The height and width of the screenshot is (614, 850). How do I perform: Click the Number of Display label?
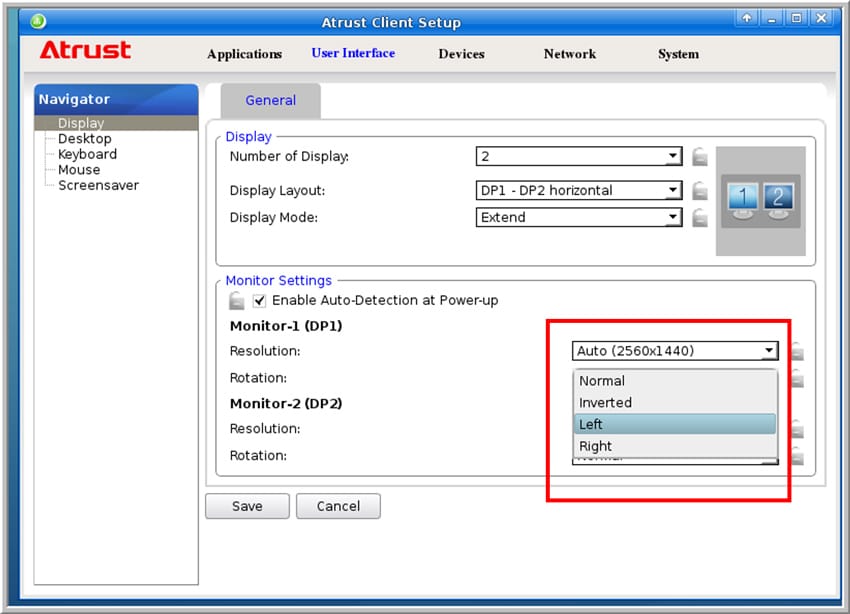coord(289,157)
